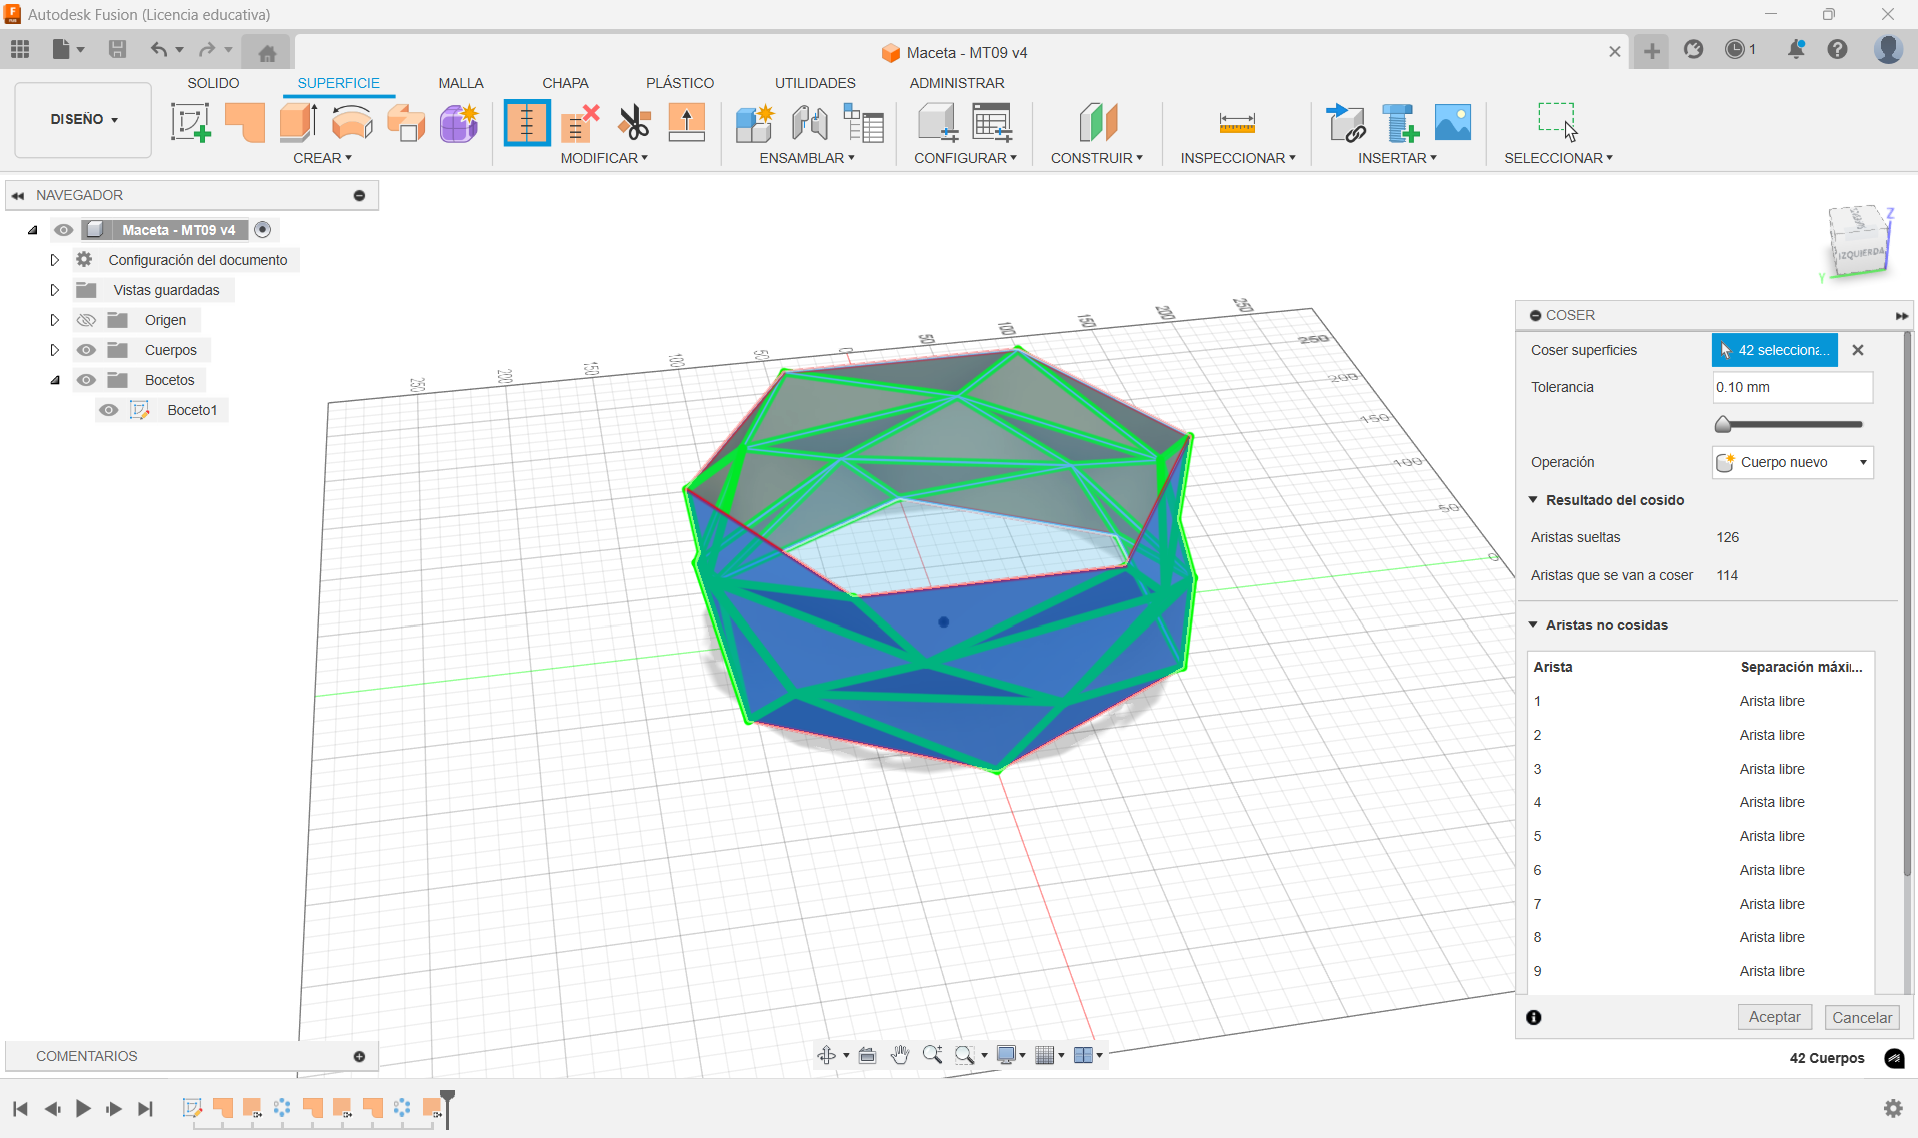The image size is (1918, 1138).
Task: Click the Insert Canvas image icon
Action: tap(1453, 123)
